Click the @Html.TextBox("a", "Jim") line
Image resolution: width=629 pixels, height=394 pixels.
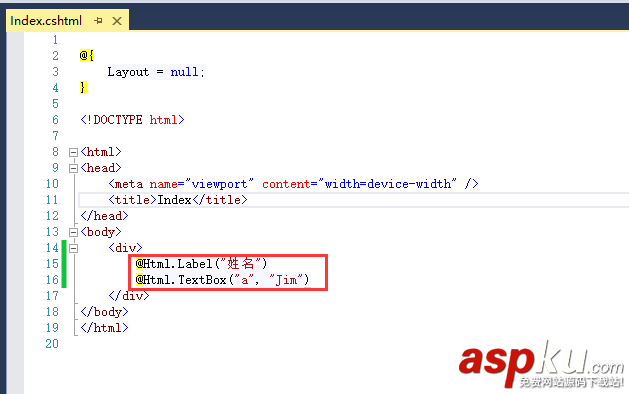point(223,280)
